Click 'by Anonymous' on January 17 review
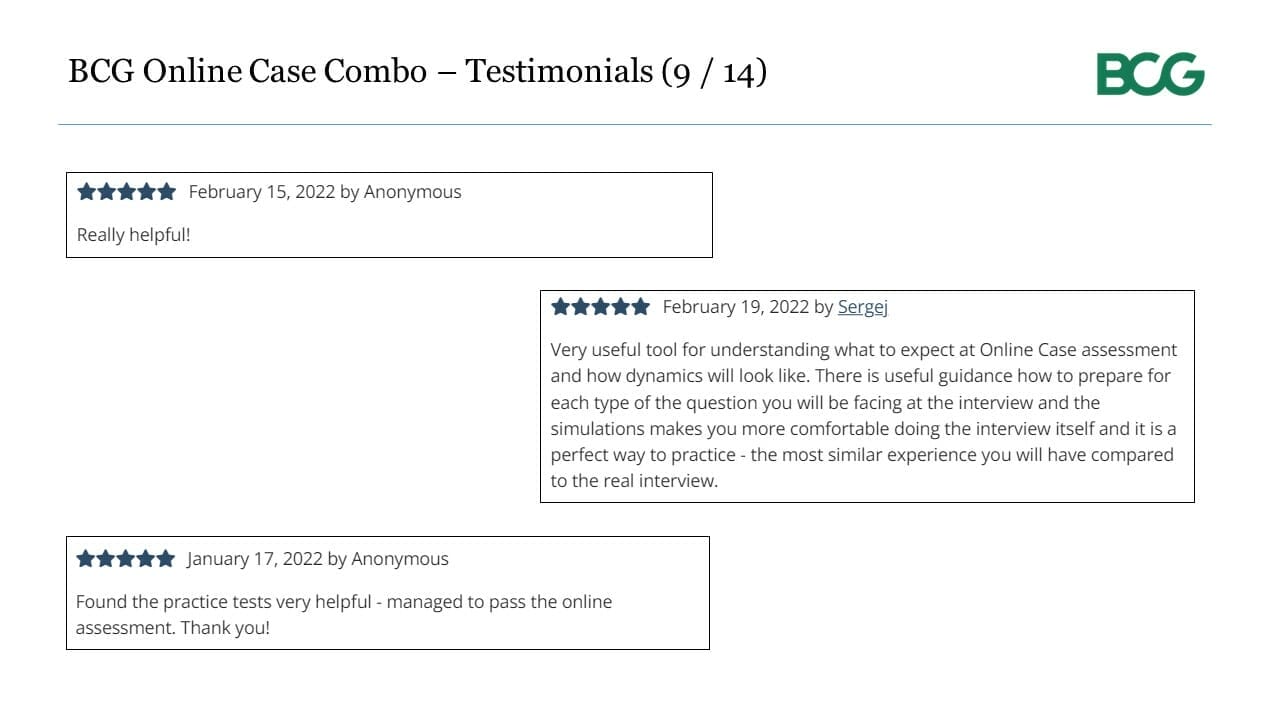 389,559
